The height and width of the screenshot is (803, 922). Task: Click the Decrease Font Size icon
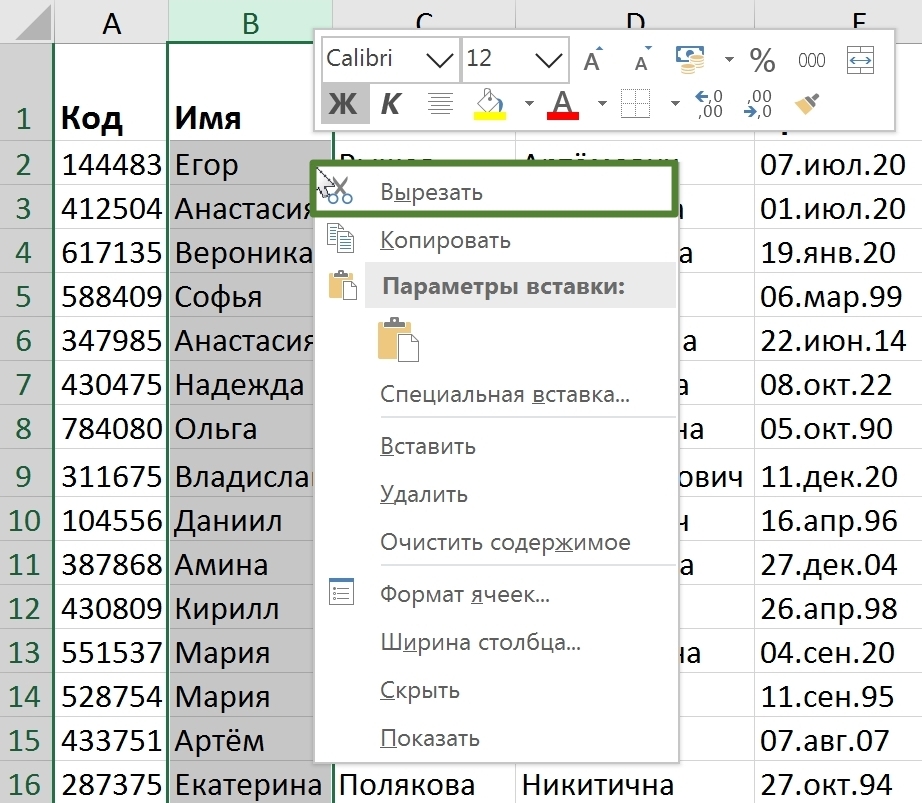pos(643,59)
